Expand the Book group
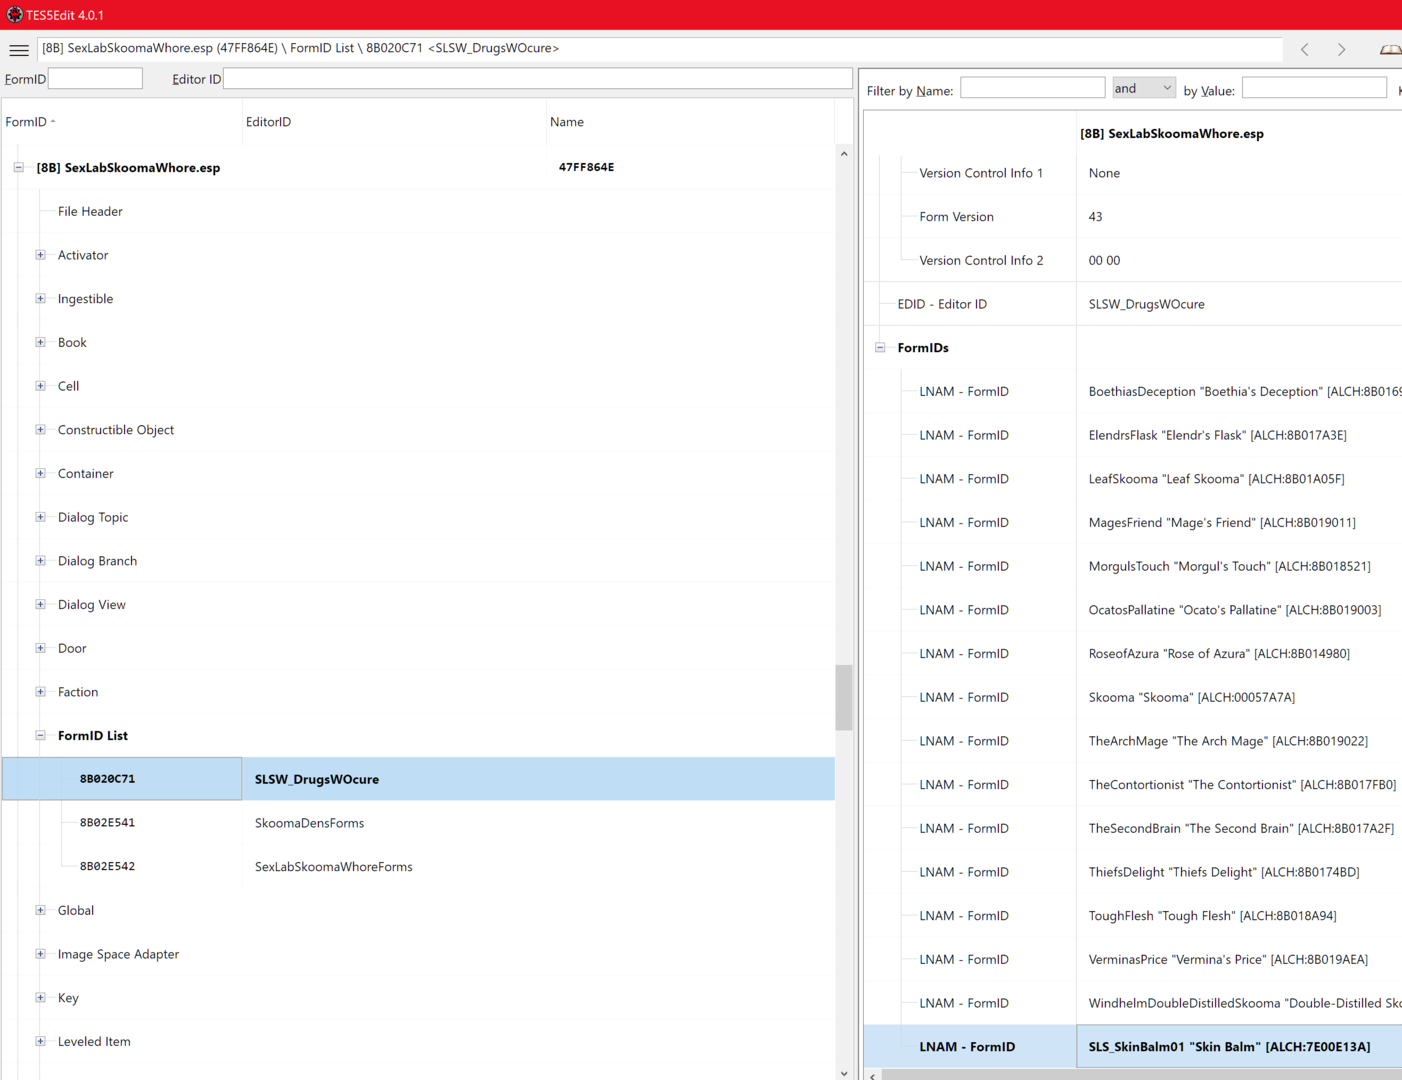Image resolution: width=1402 pixels, height=1080 pixels. (x=41, y=342)
